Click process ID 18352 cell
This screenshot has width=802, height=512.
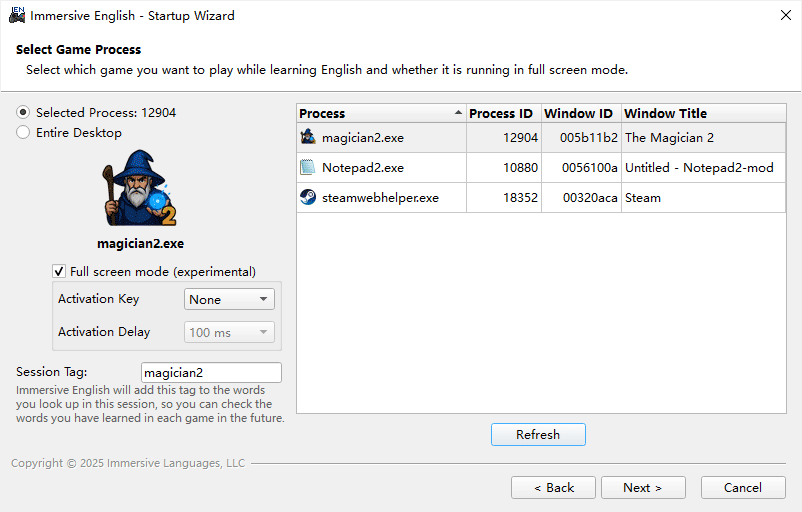click(x=504, y=197)
